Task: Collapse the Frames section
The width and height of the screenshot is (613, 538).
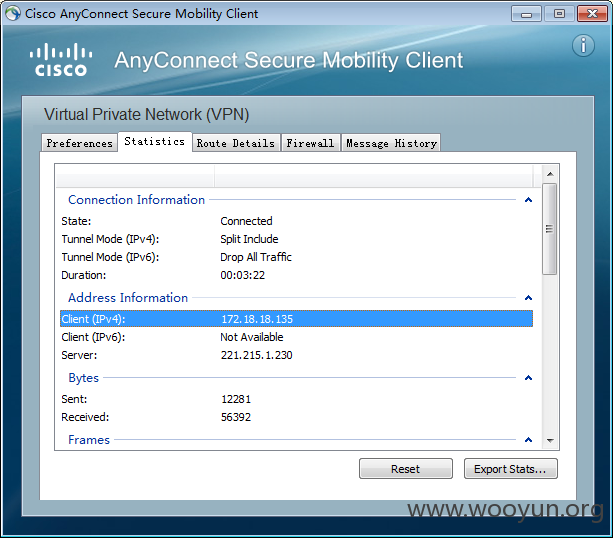Action: [528, 439]
